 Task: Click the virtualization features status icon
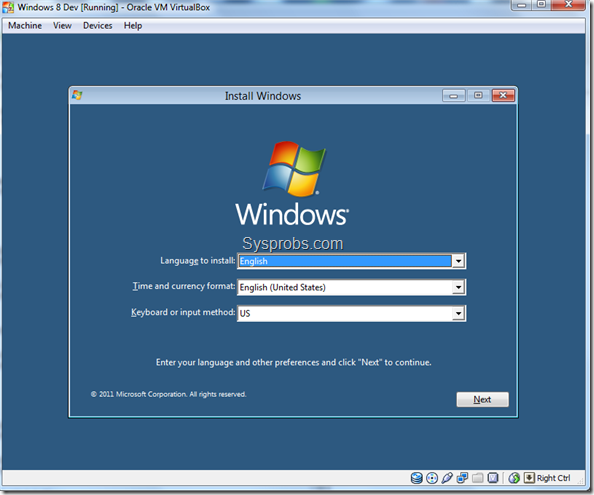click(493, 478)
